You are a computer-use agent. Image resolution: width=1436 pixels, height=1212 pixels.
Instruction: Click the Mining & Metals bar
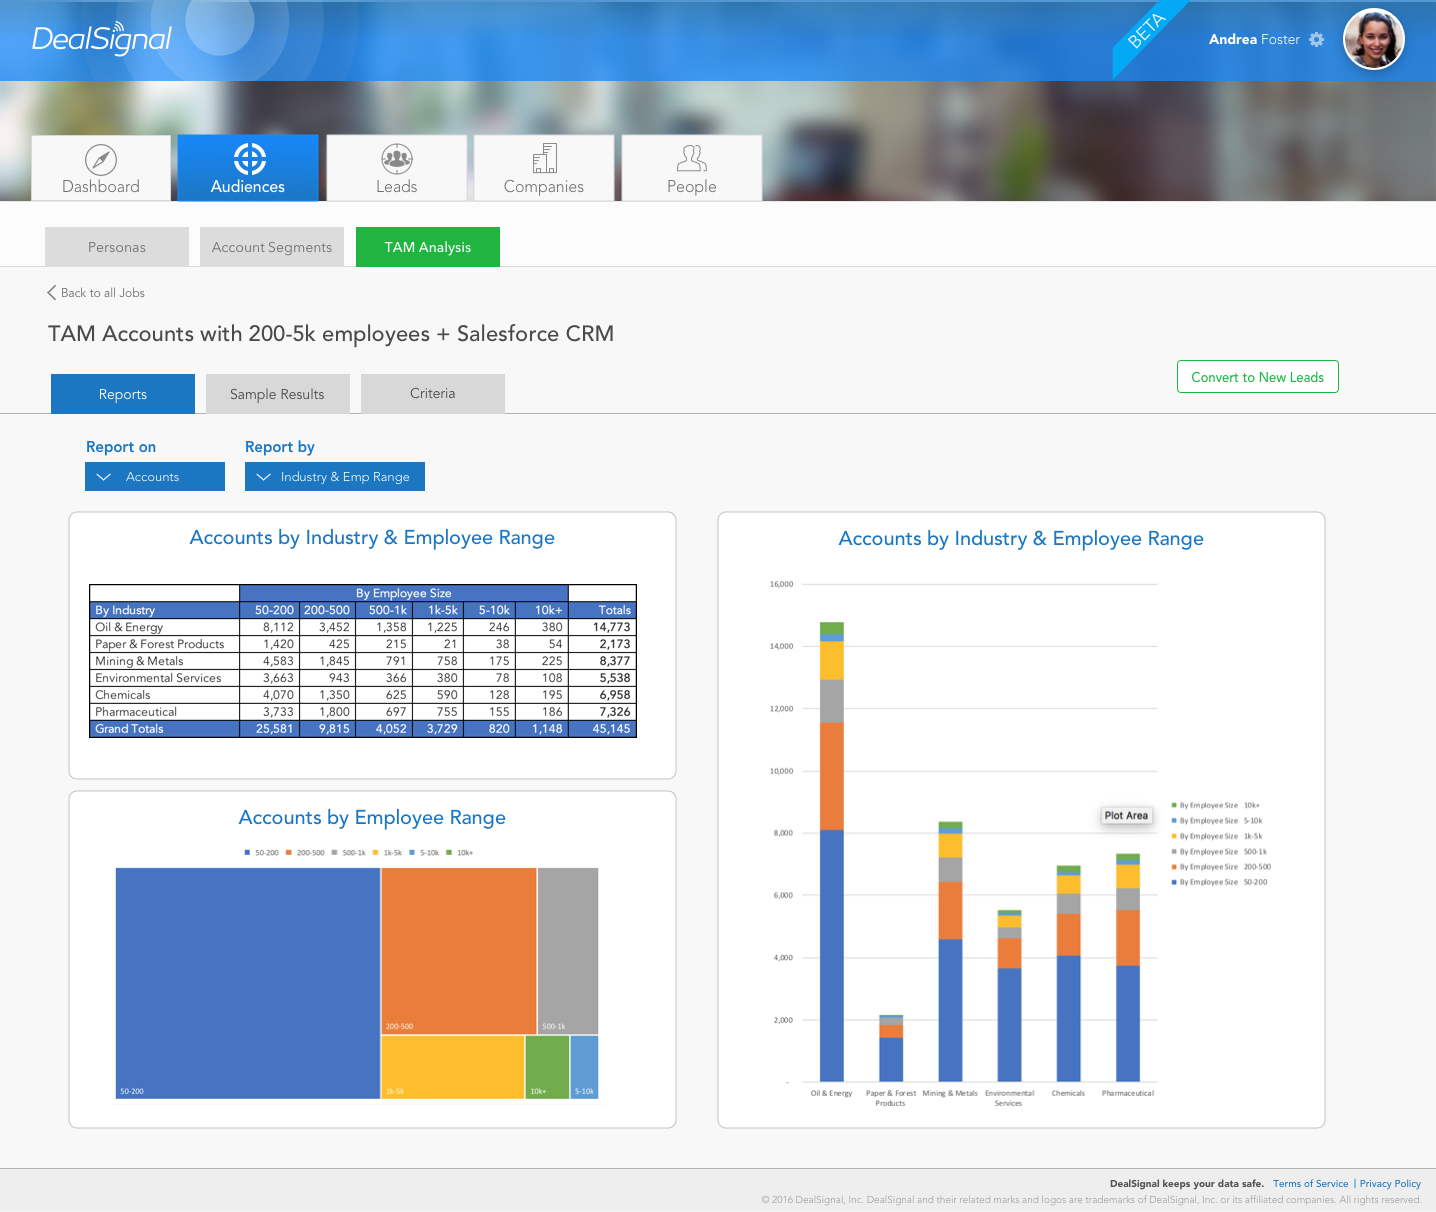[x=951, y=952]
